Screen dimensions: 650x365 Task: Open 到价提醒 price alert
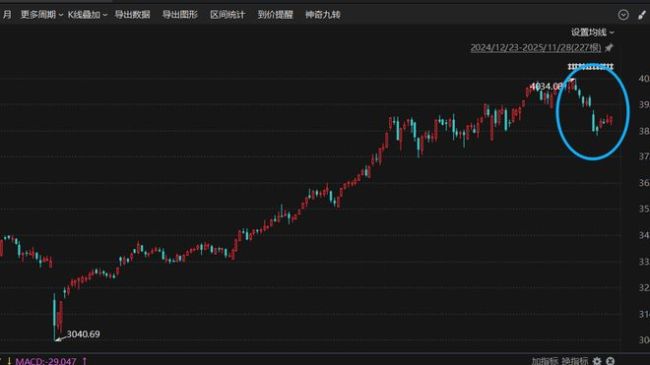tap(275, 15)
